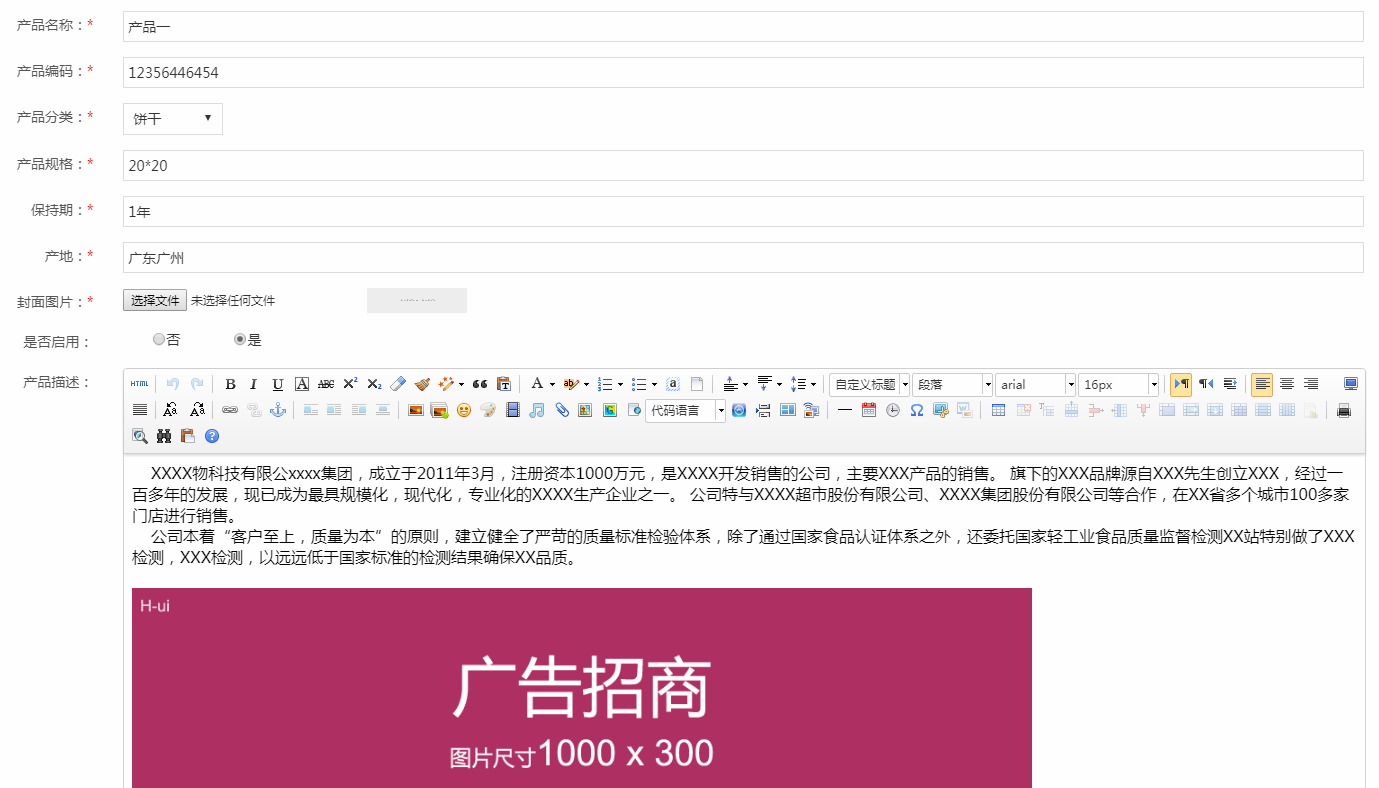This screenshot has width=1379, height=788.
Task: Insert a blockquote with quote icon
Action: 480,384
